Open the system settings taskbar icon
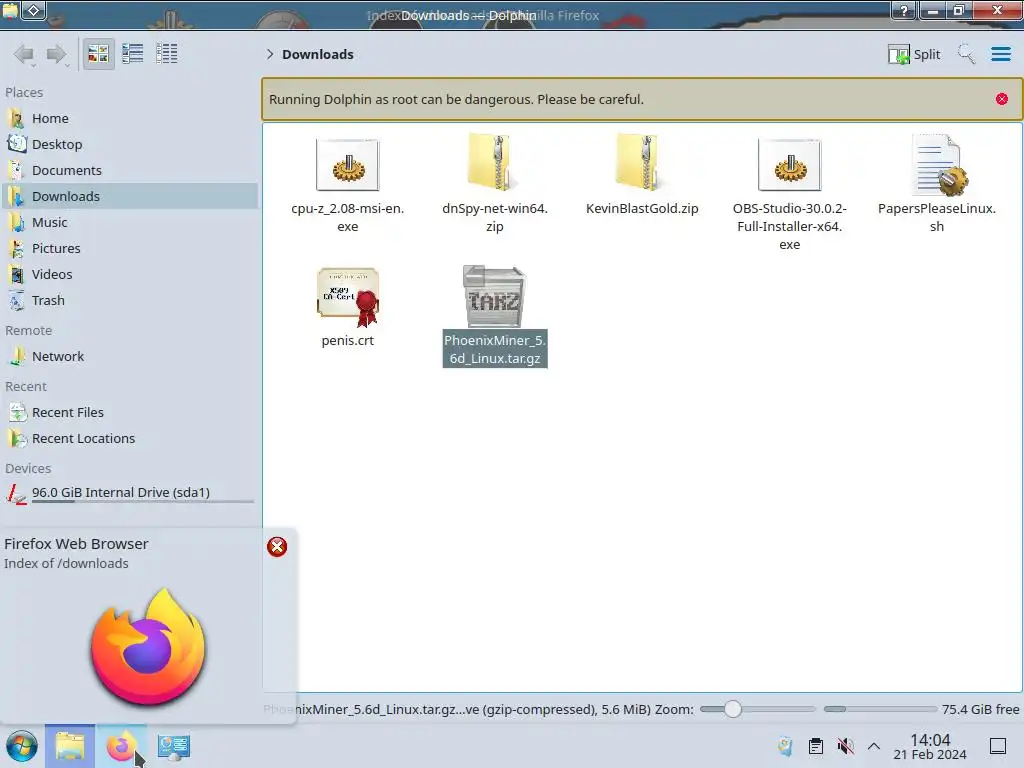This screenshot has width=1024, height=768. click(173, 746)
